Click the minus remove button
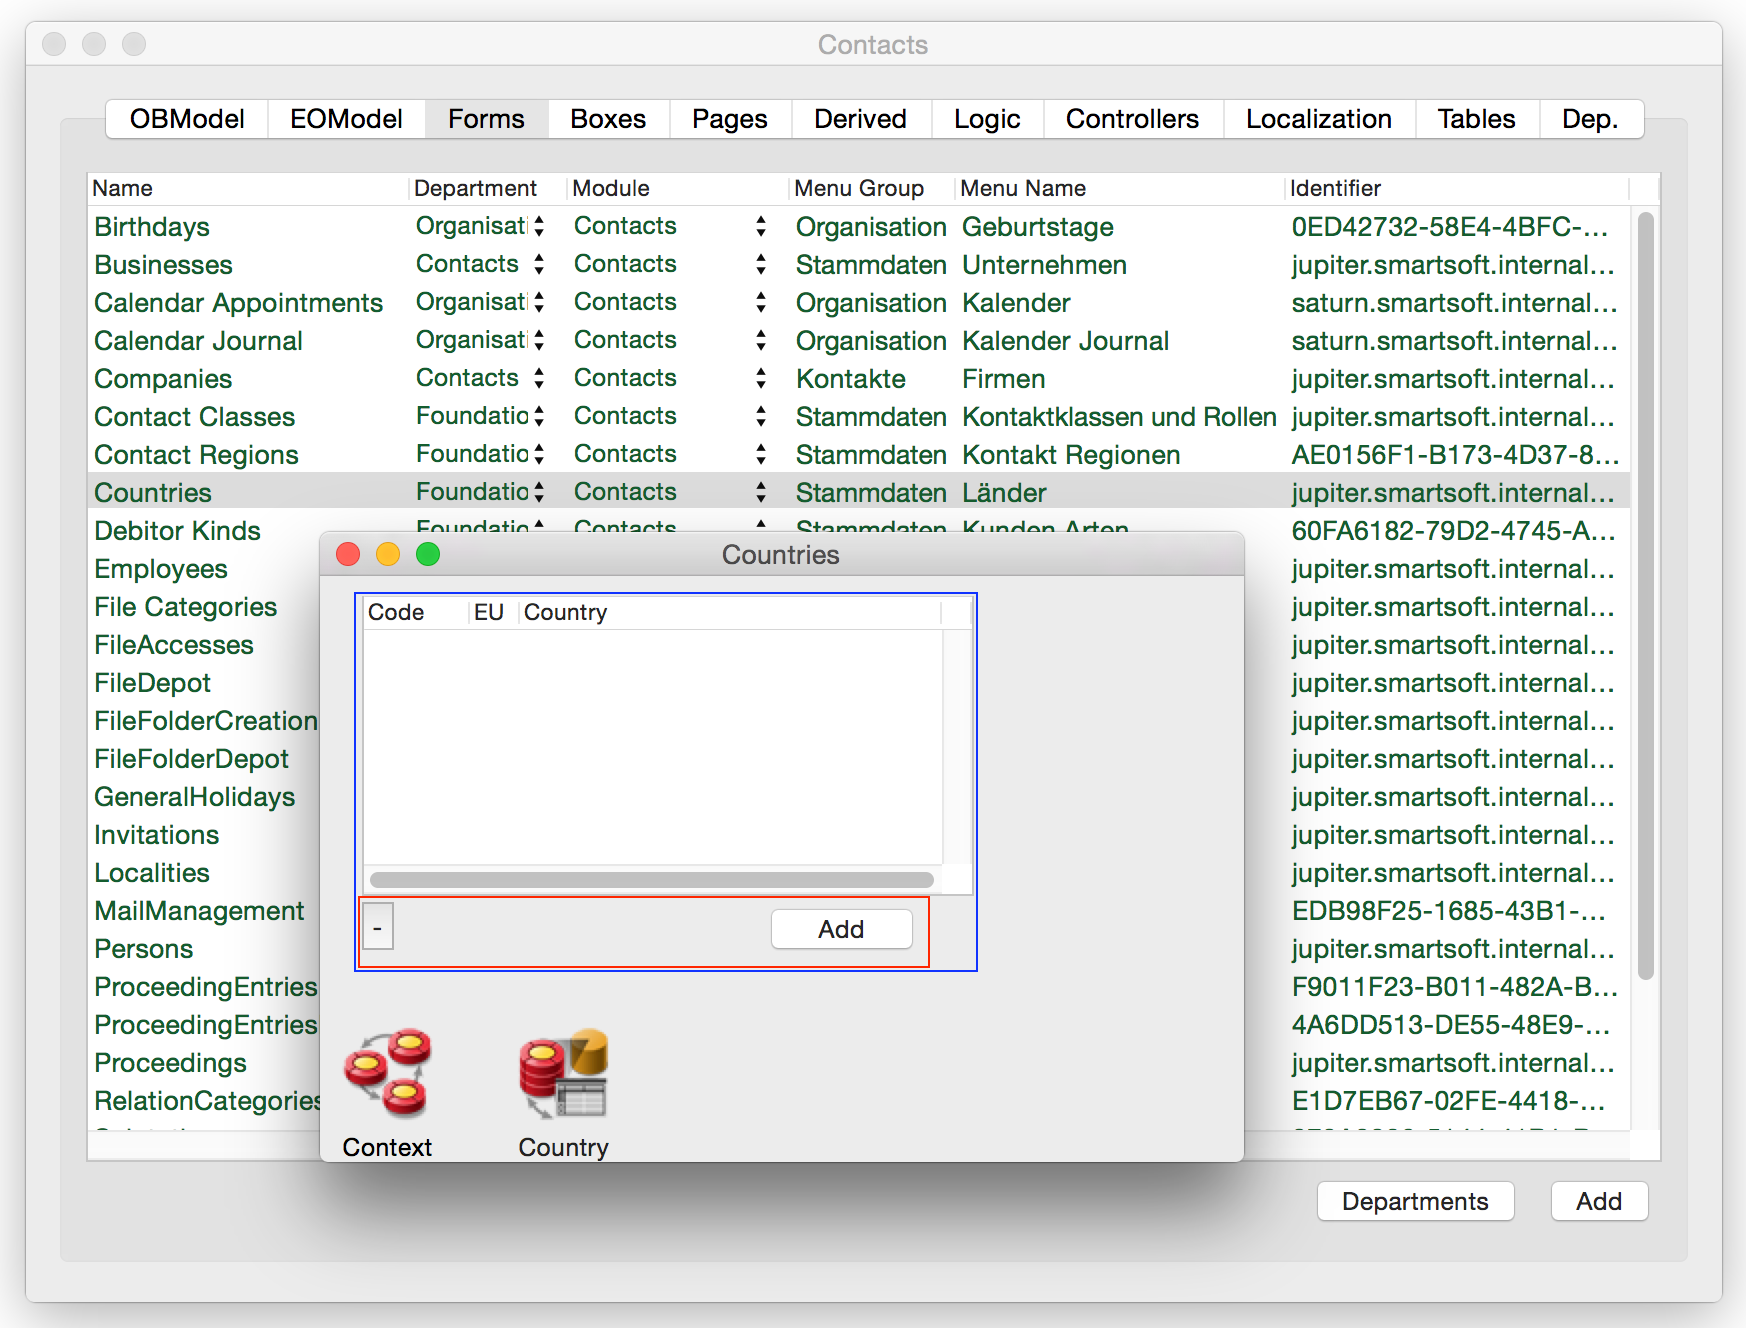This screenshot has height=1328, width=1746. click(x=377, y=927)
